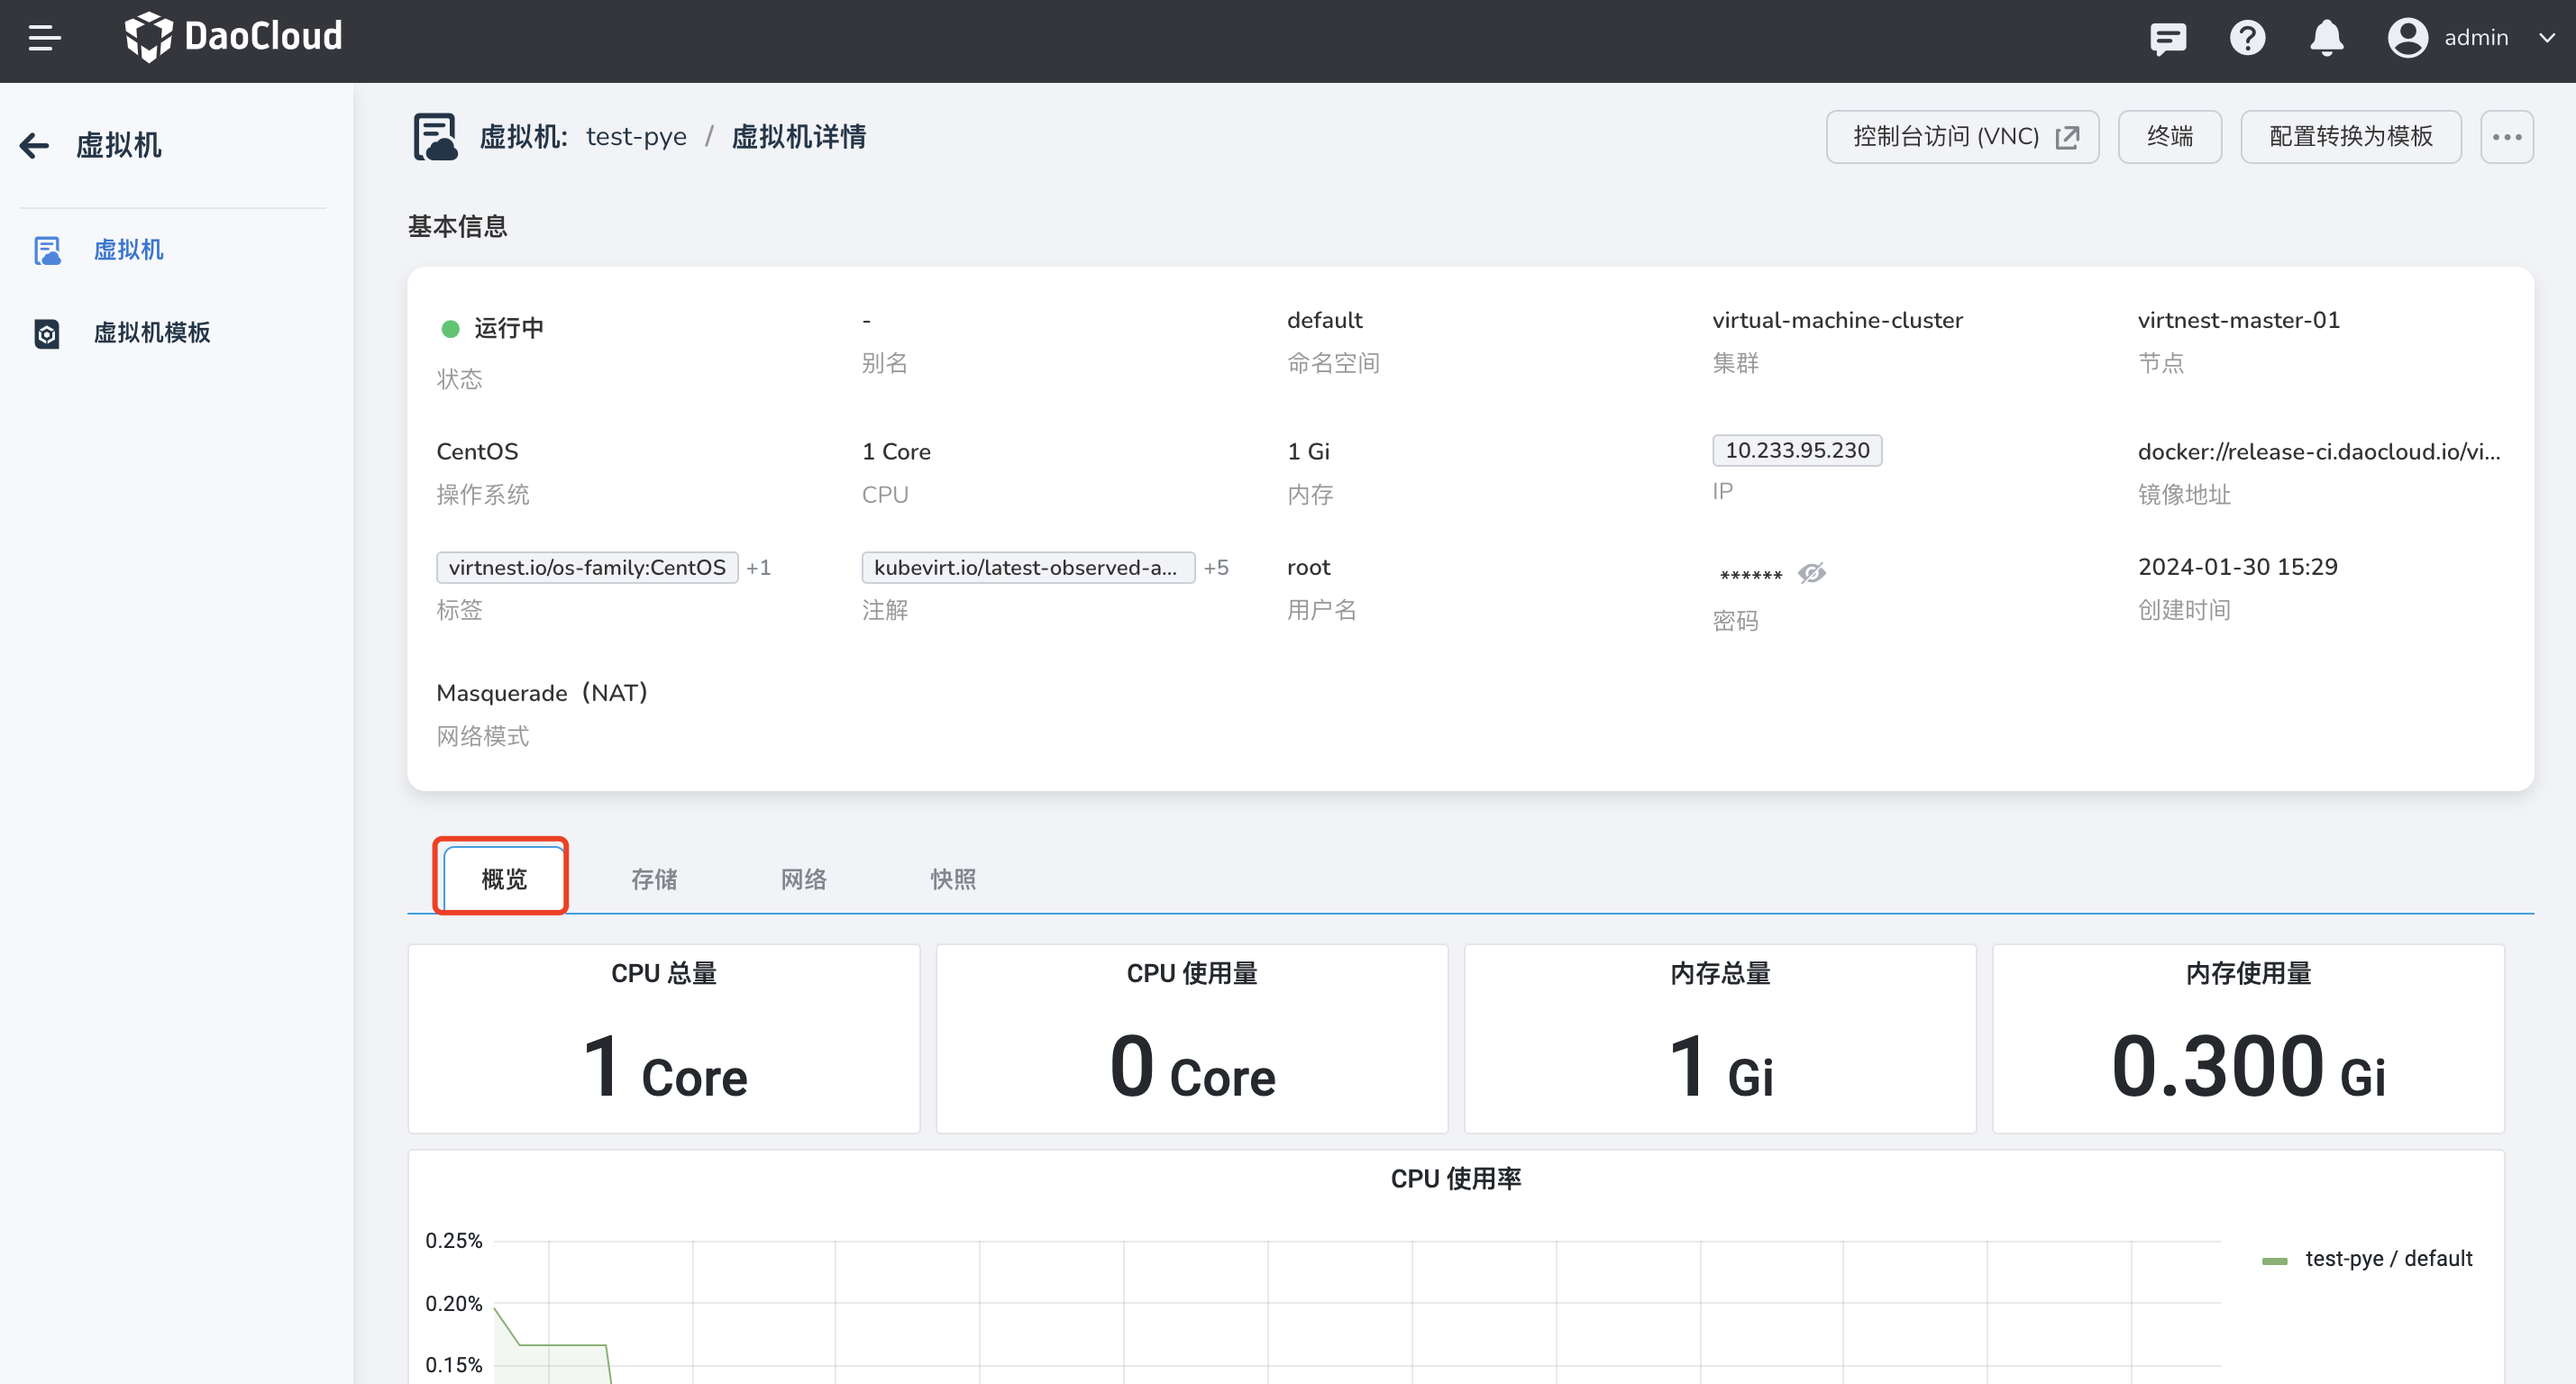Open the help question mark icon

[2247, 38]
